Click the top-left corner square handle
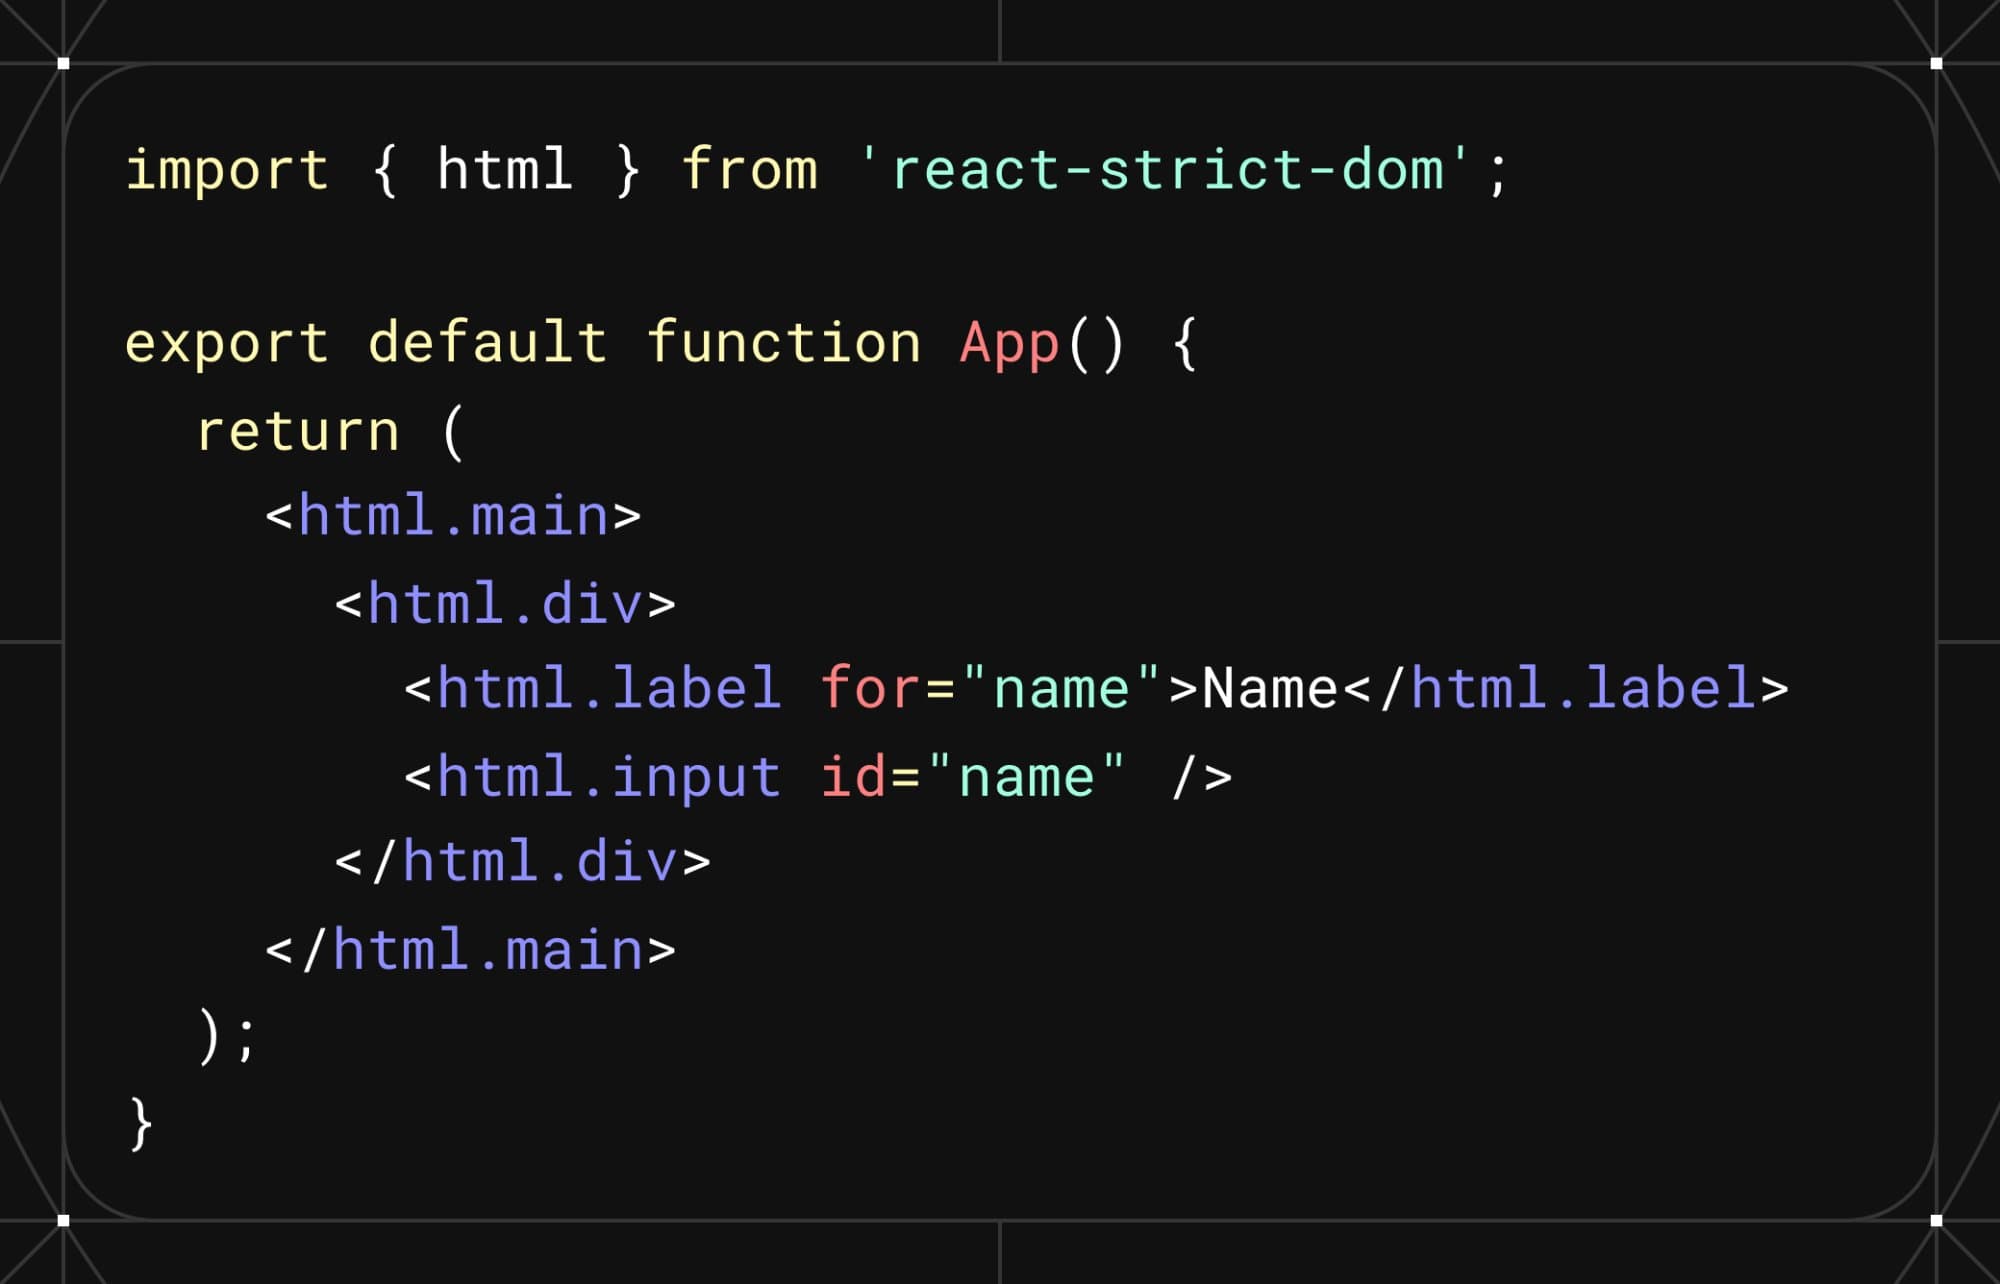 (64, 63)
